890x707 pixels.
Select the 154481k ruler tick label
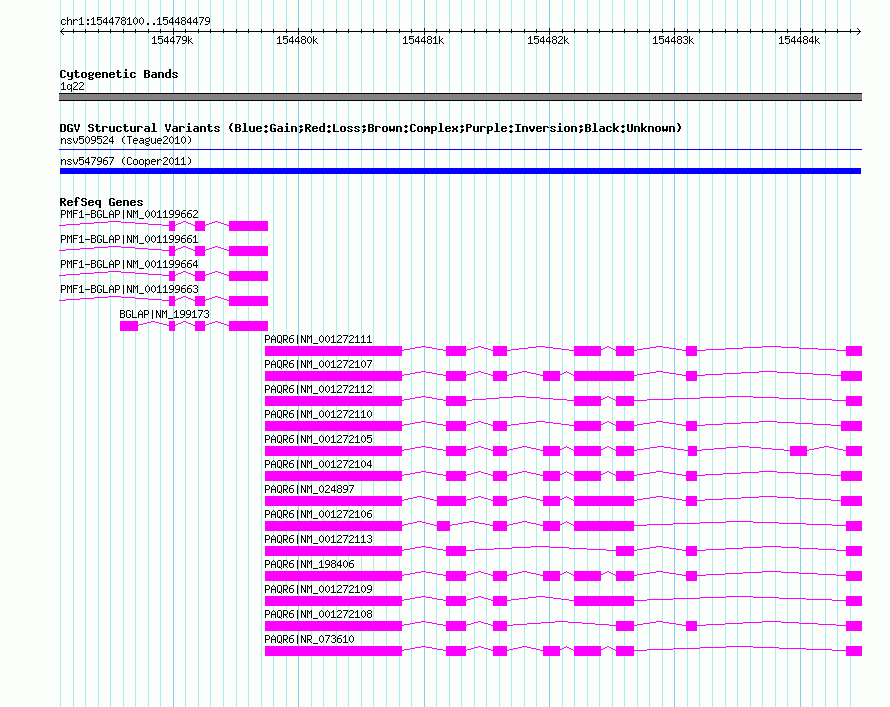(x=423, y=40)
